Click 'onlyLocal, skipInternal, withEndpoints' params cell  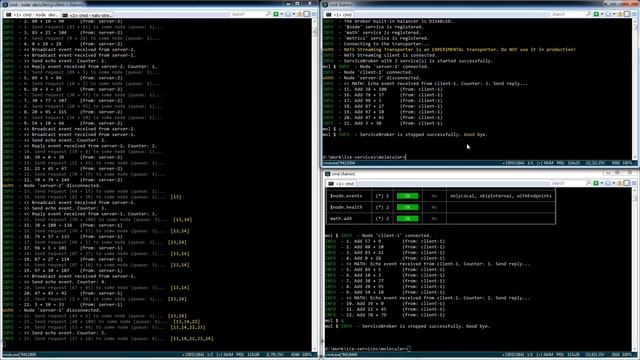point(500,196)
